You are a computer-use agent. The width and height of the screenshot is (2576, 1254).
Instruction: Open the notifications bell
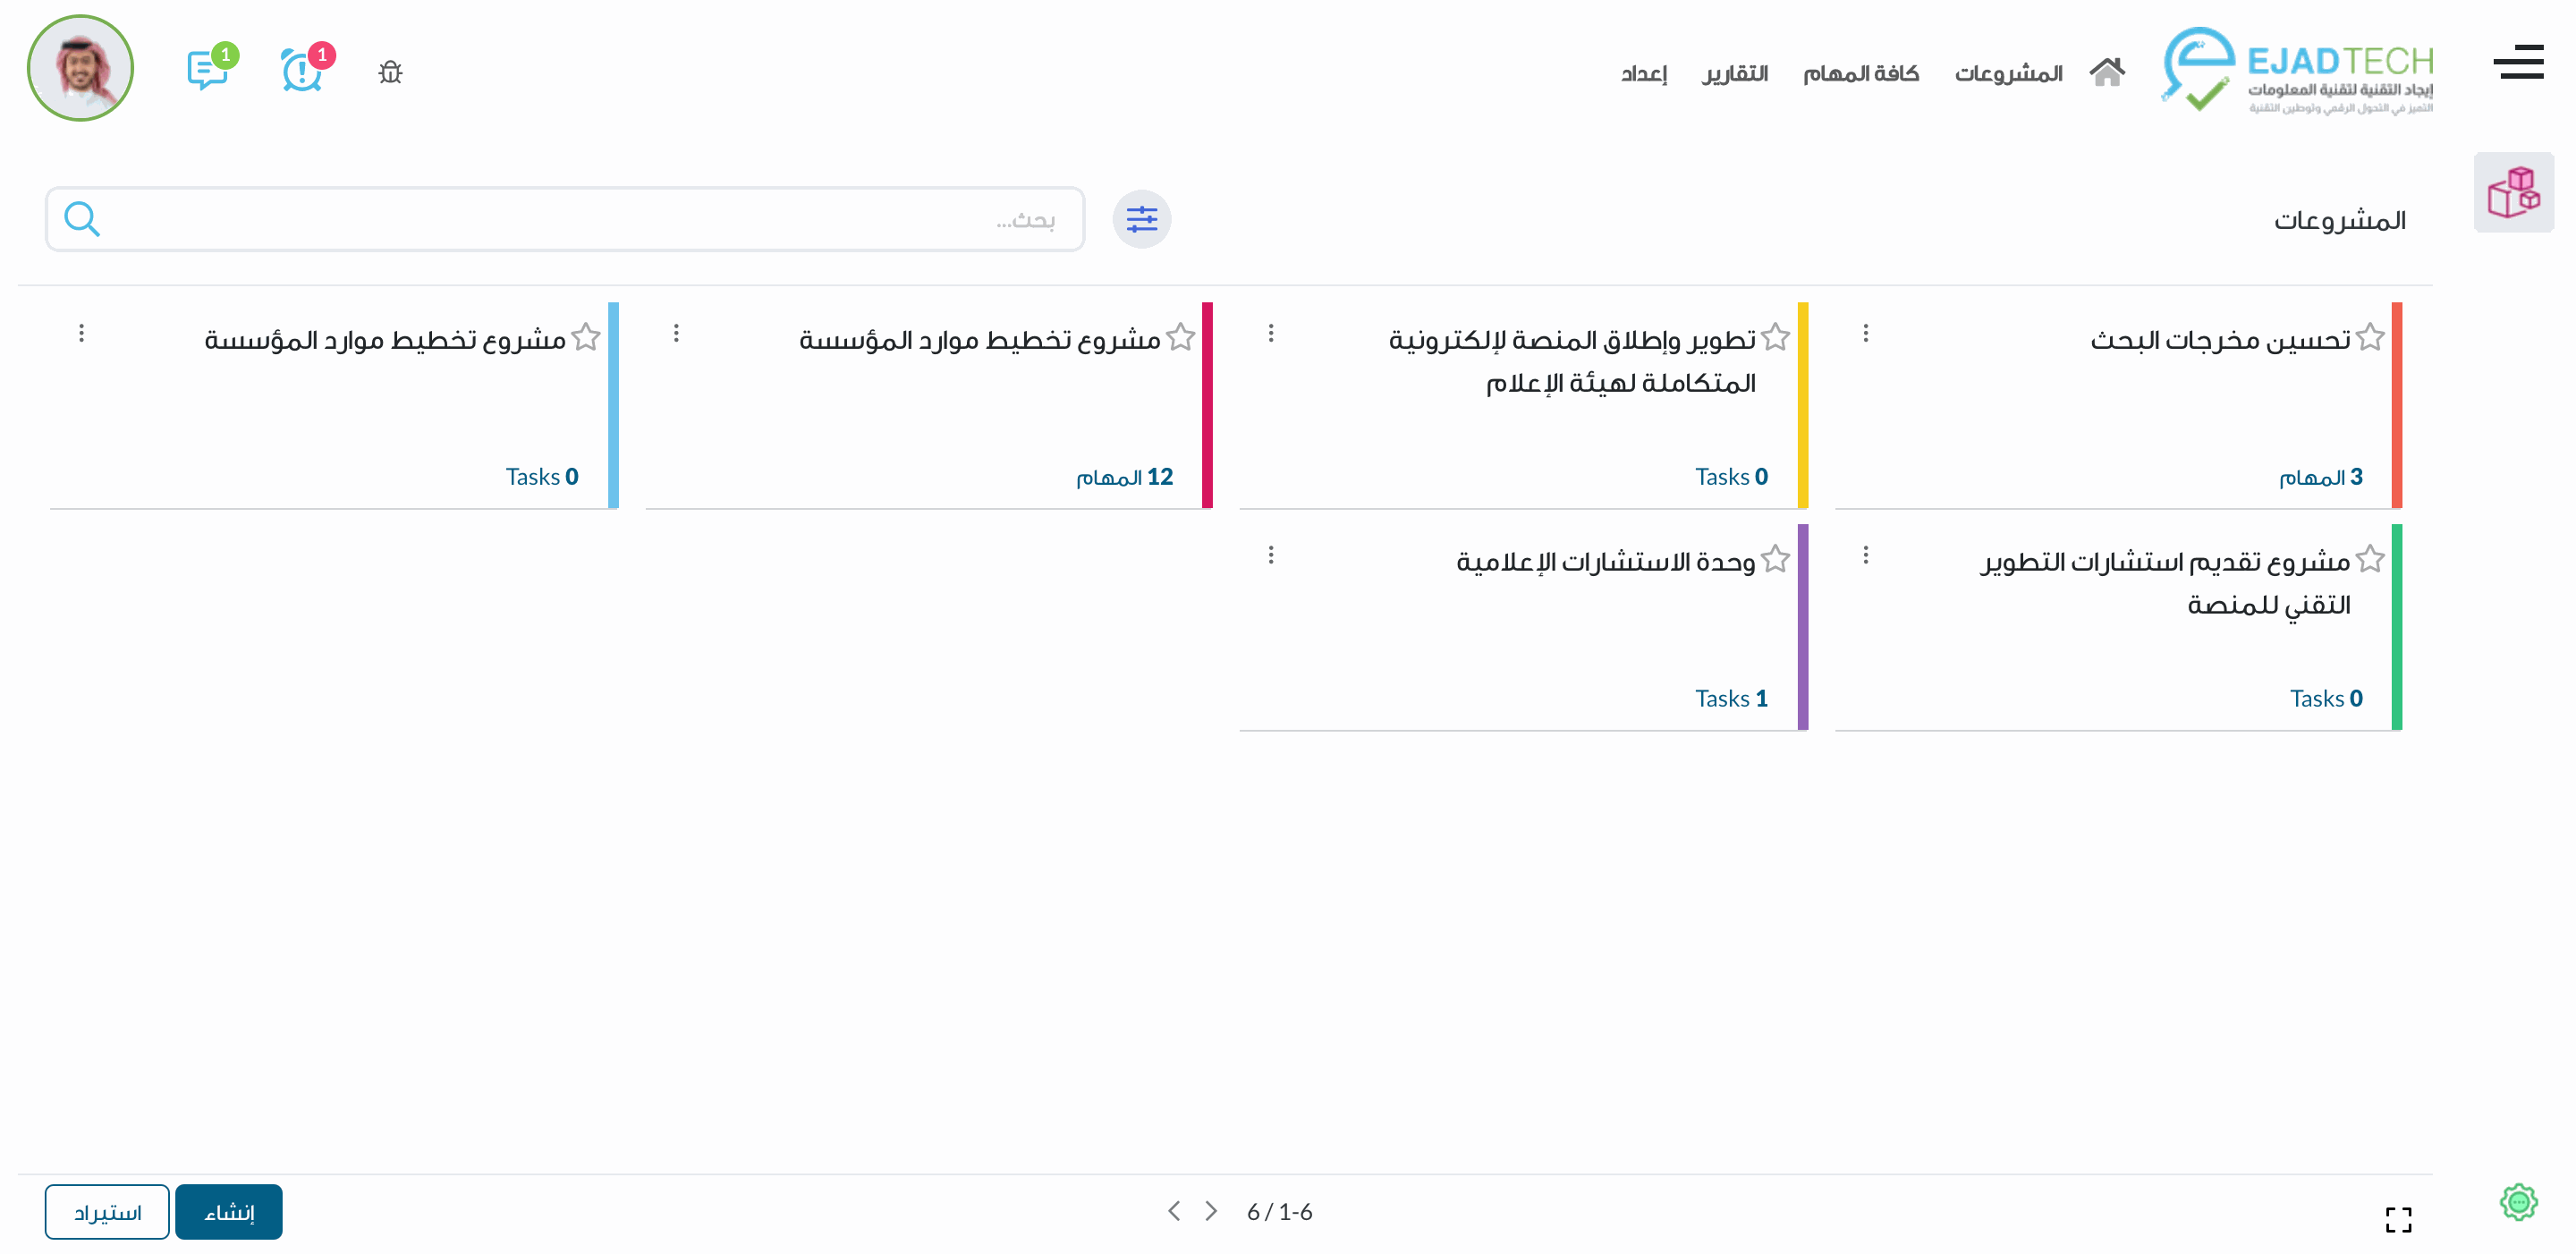[300, 70]
